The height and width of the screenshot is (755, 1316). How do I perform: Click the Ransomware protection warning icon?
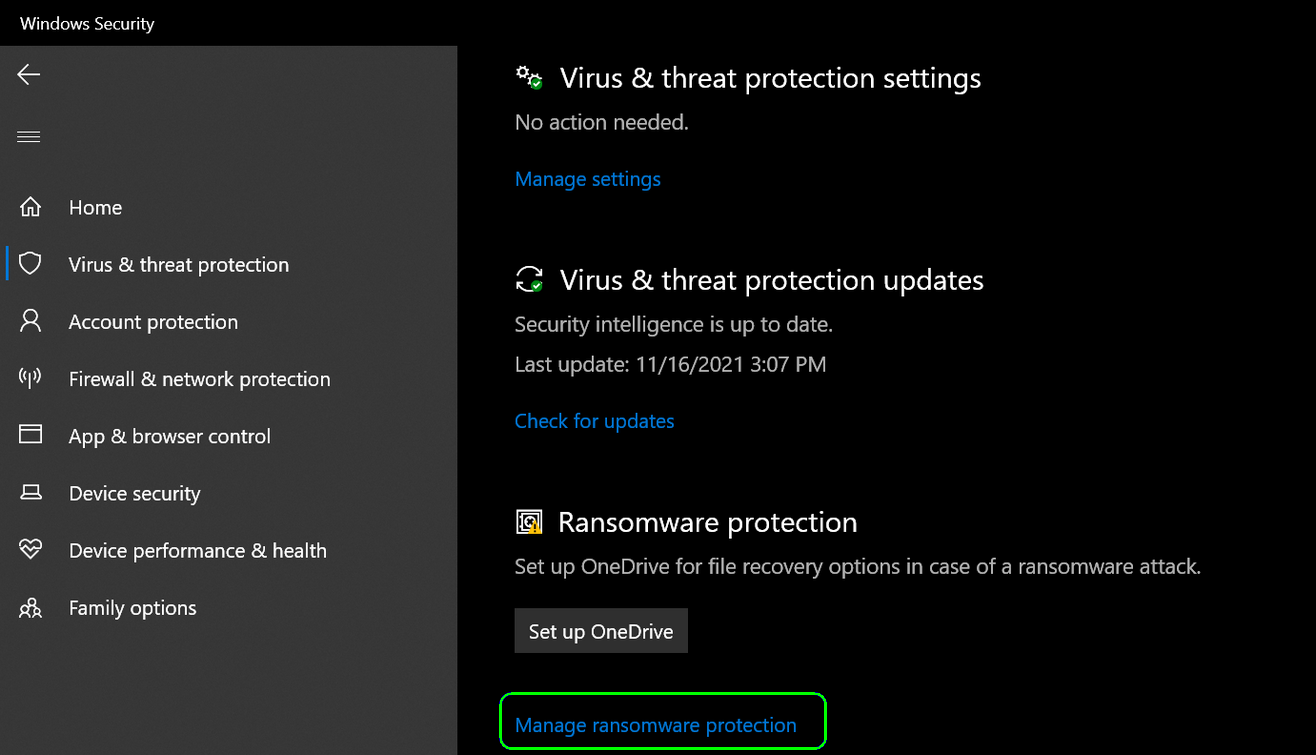[528, 522]
